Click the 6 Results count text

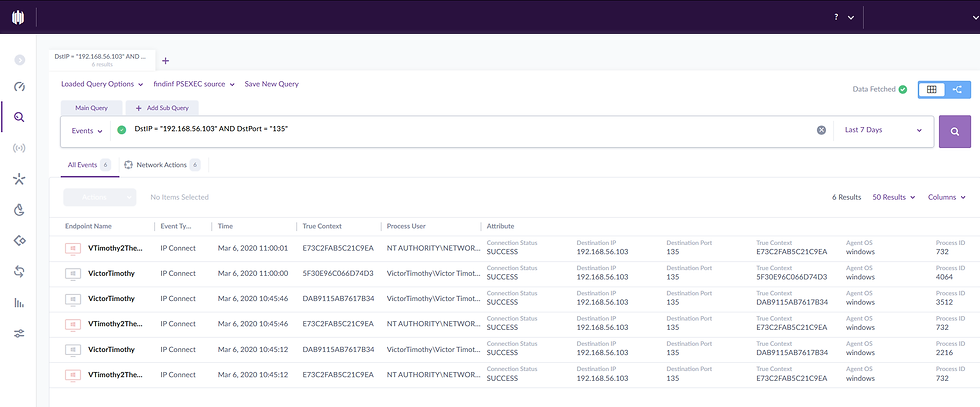pyautogui.click(x=846, y=197)
